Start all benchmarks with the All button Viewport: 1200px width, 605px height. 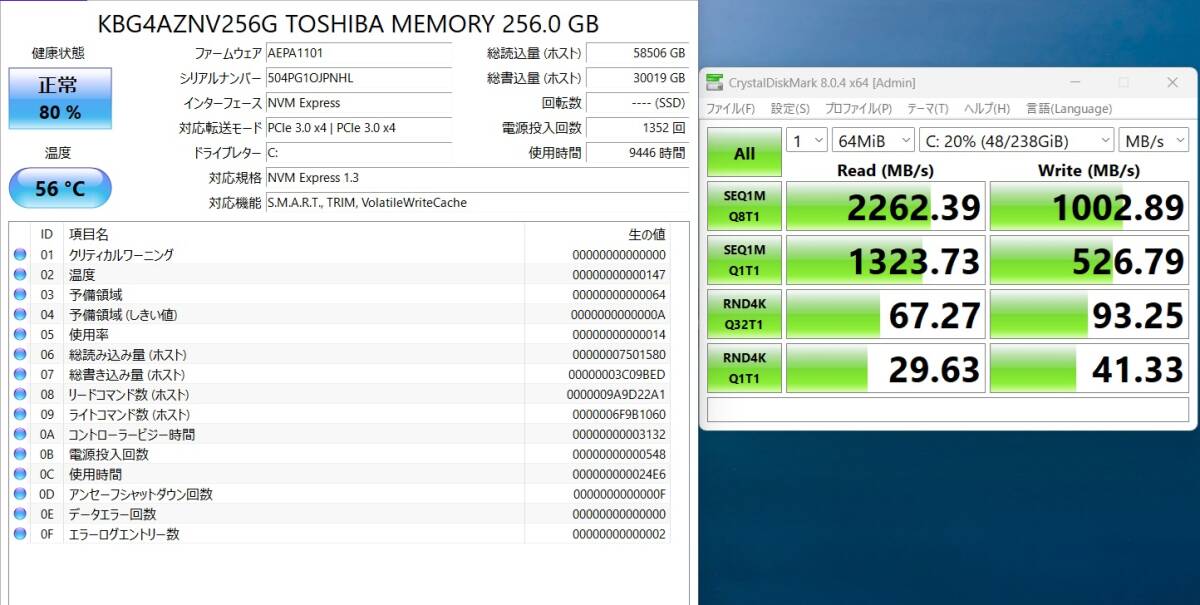[x=744, y=153]
